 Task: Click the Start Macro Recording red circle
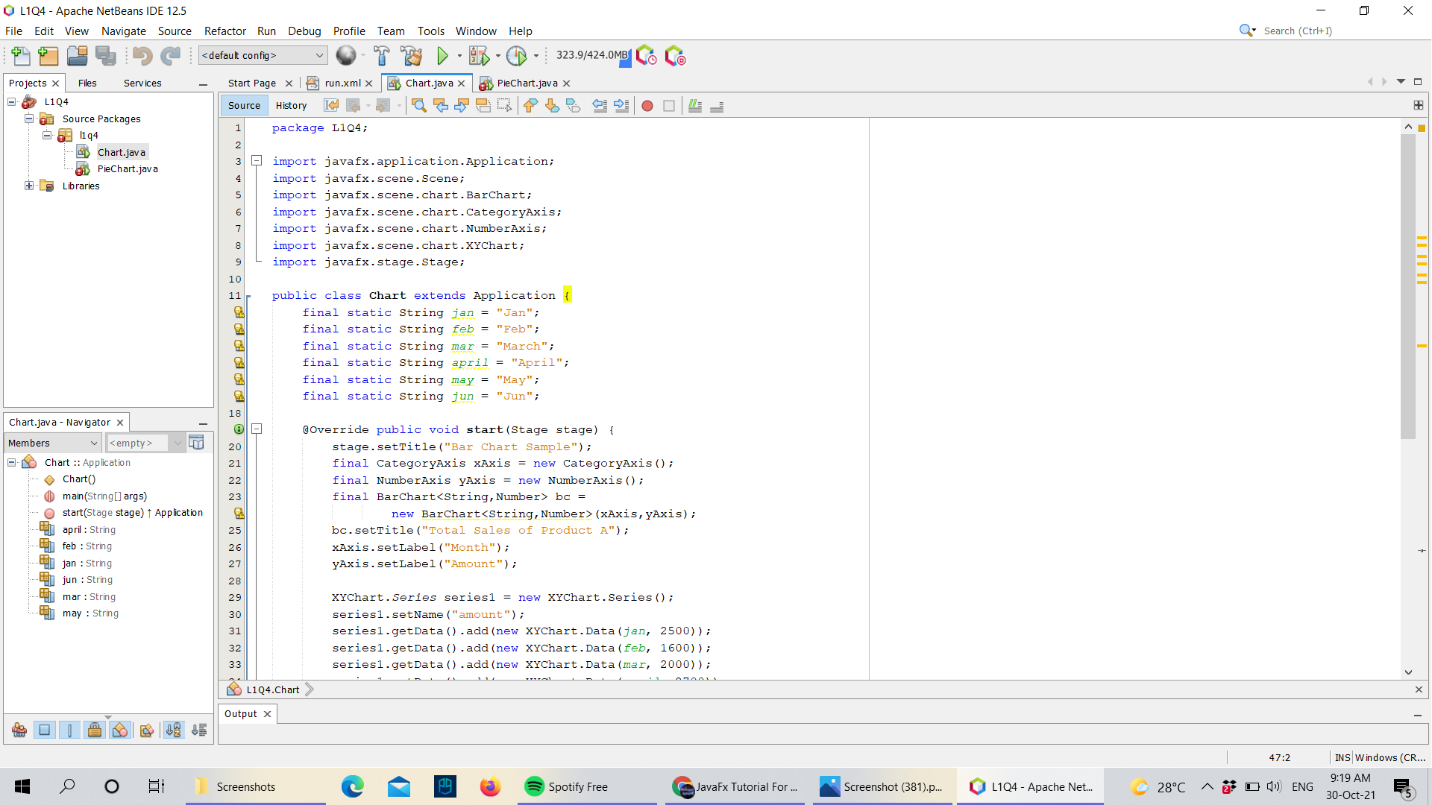(x=647, y=105)
